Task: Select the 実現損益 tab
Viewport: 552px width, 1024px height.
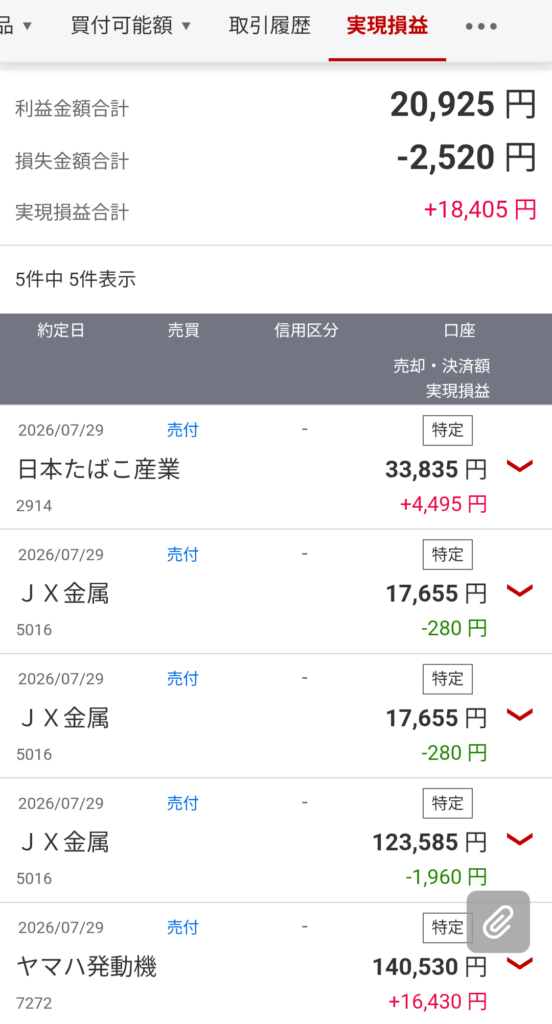Action: click(x=387, y=26)
